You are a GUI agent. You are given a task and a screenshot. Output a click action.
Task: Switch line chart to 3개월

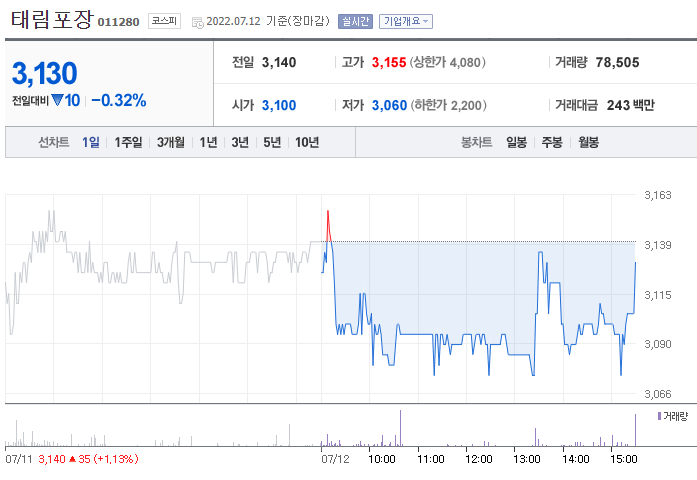click(x=171, y=142)
